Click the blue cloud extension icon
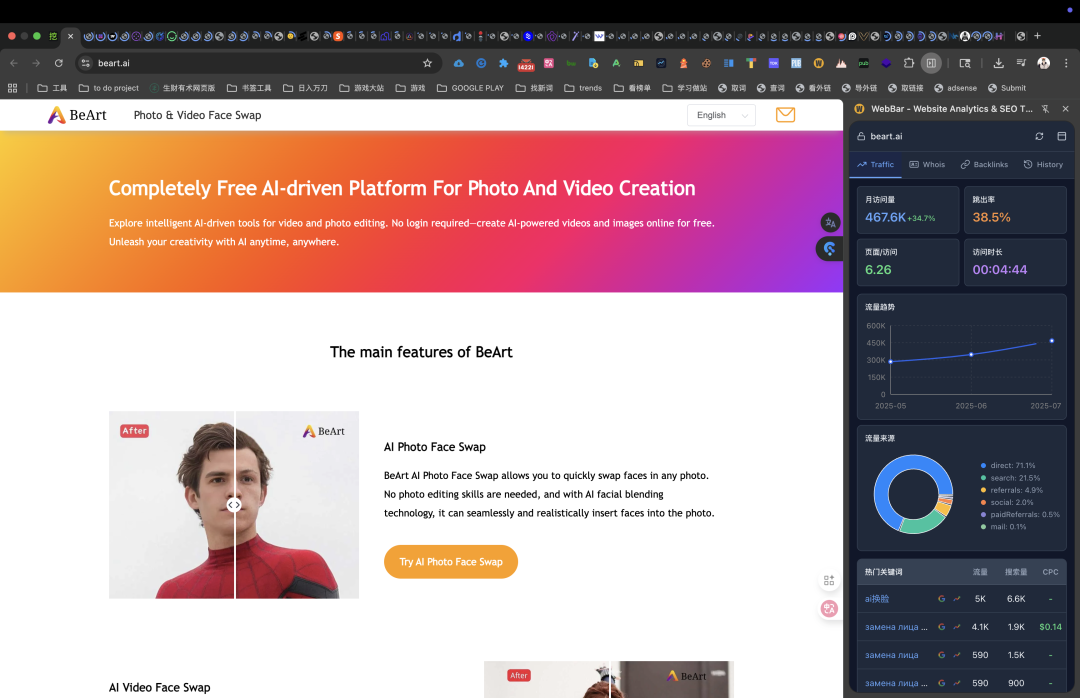 tap(458, 63)
